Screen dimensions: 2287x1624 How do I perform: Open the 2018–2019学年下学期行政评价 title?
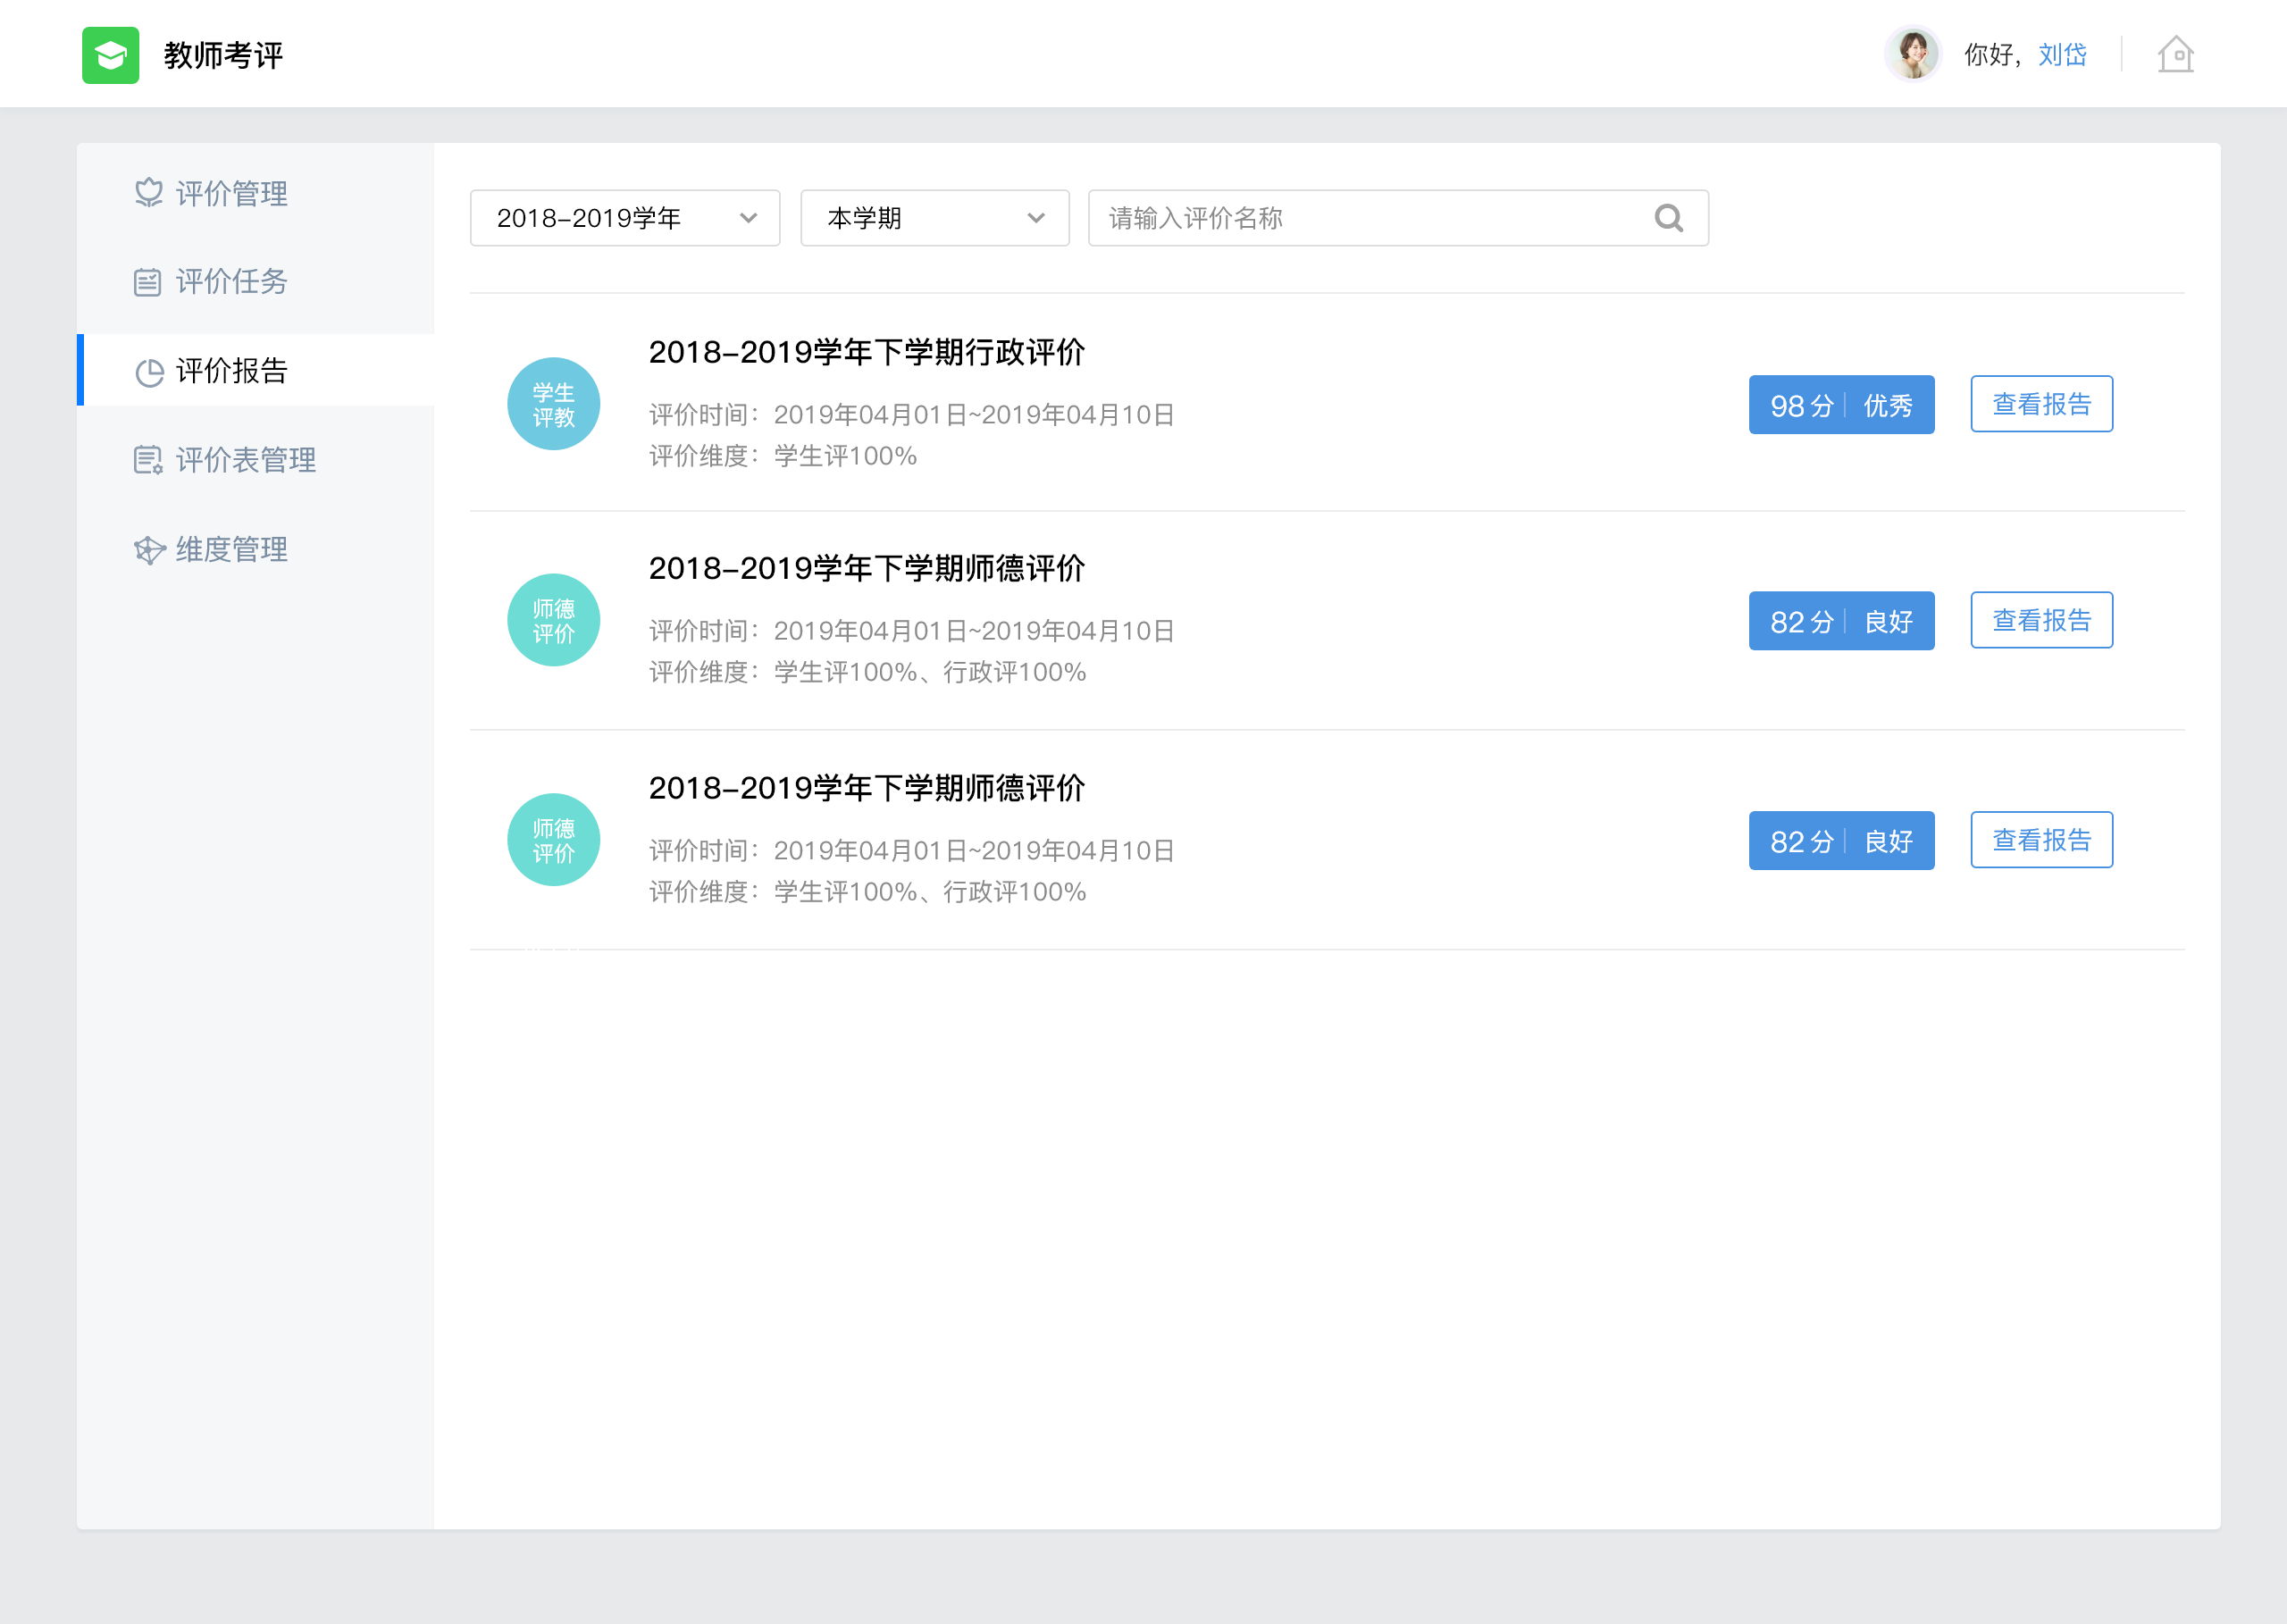coord(866,352)
